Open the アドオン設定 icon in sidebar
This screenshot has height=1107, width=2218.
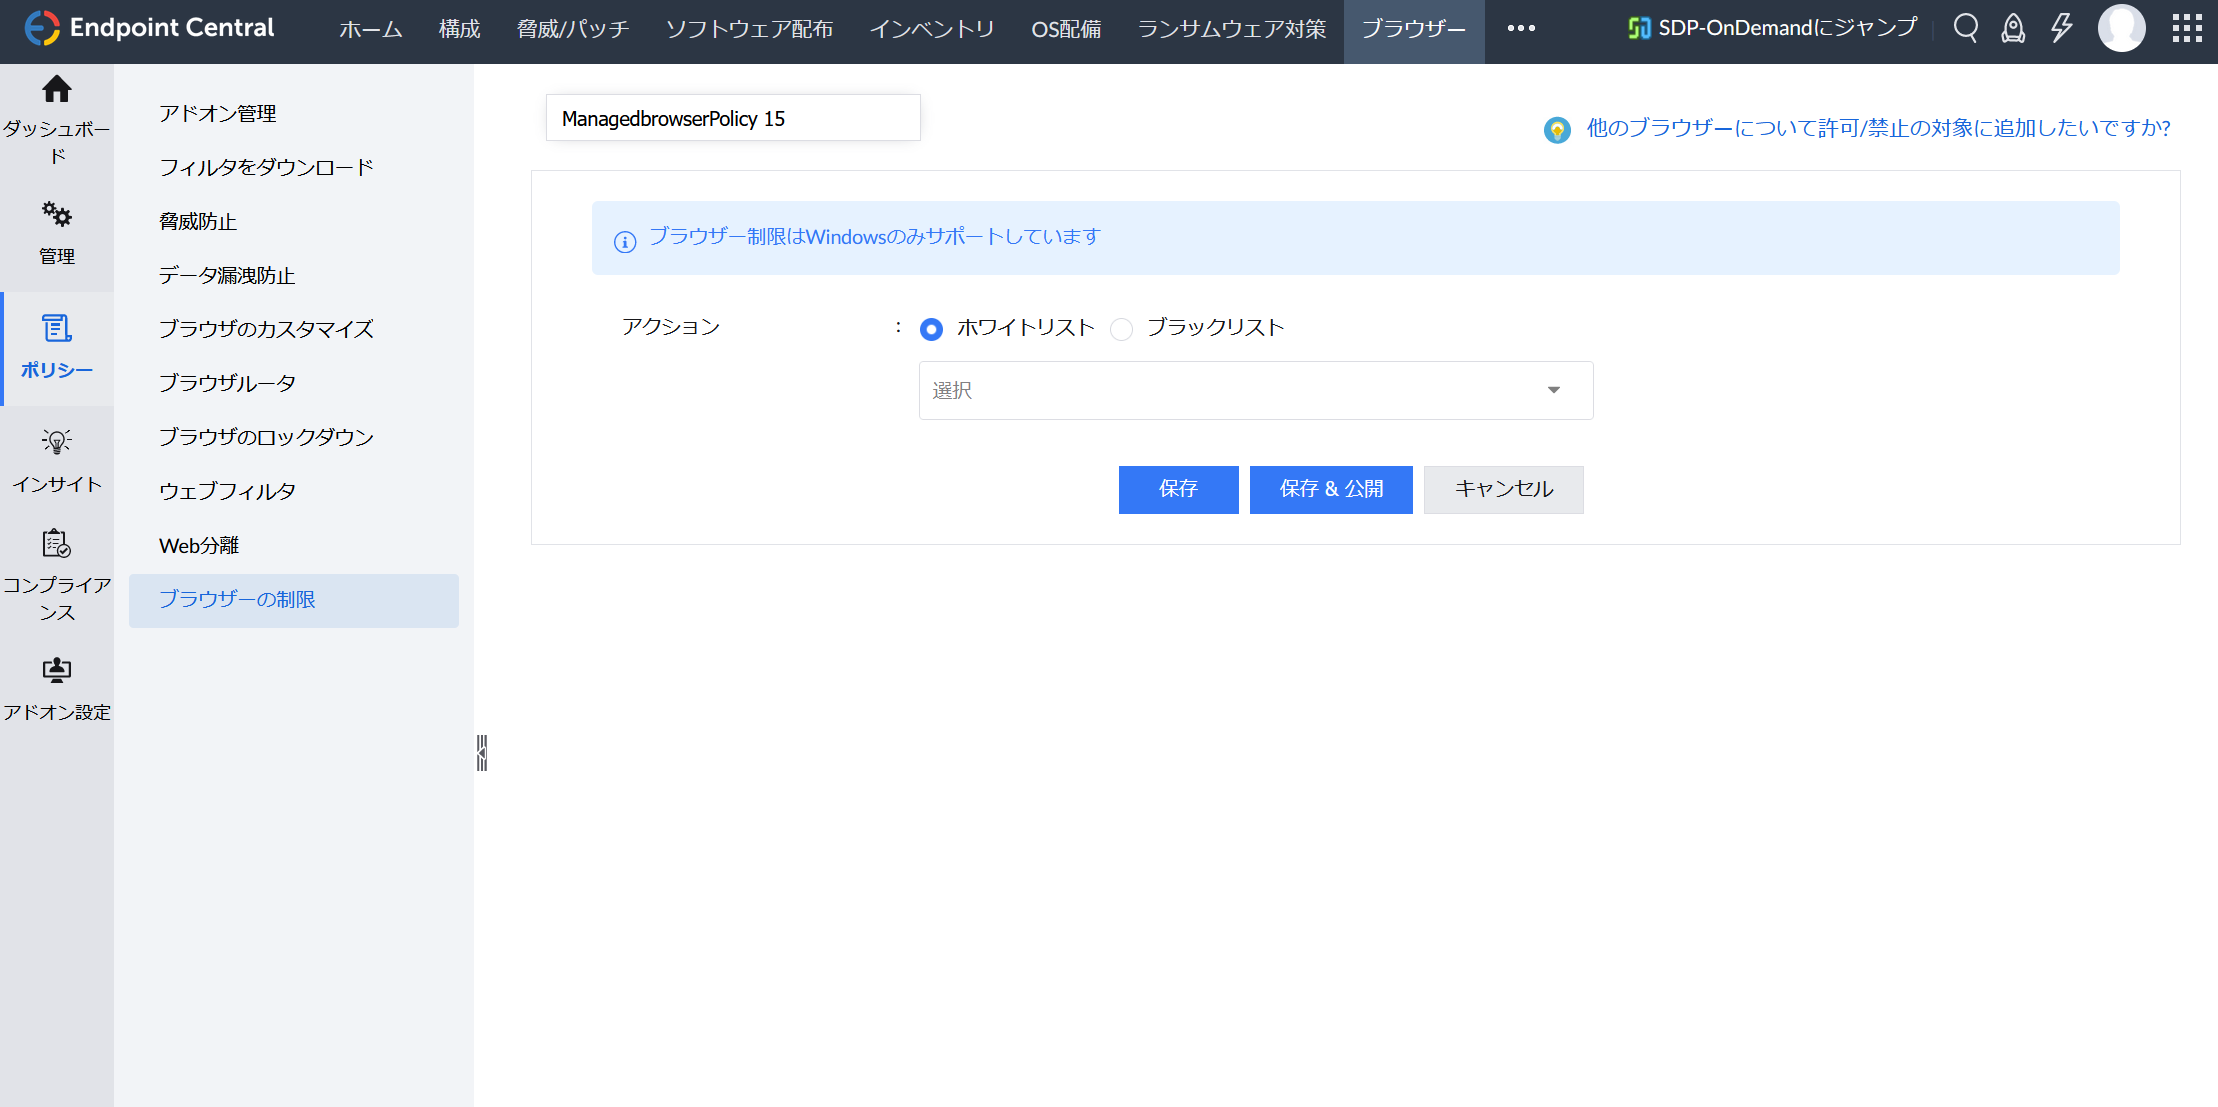57,670
